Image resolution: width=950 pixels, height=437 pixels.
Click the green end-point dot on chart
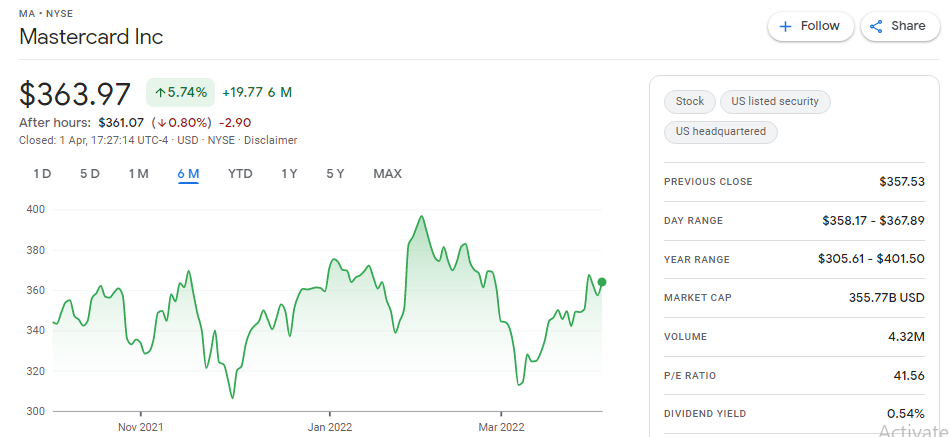(602, 282)
